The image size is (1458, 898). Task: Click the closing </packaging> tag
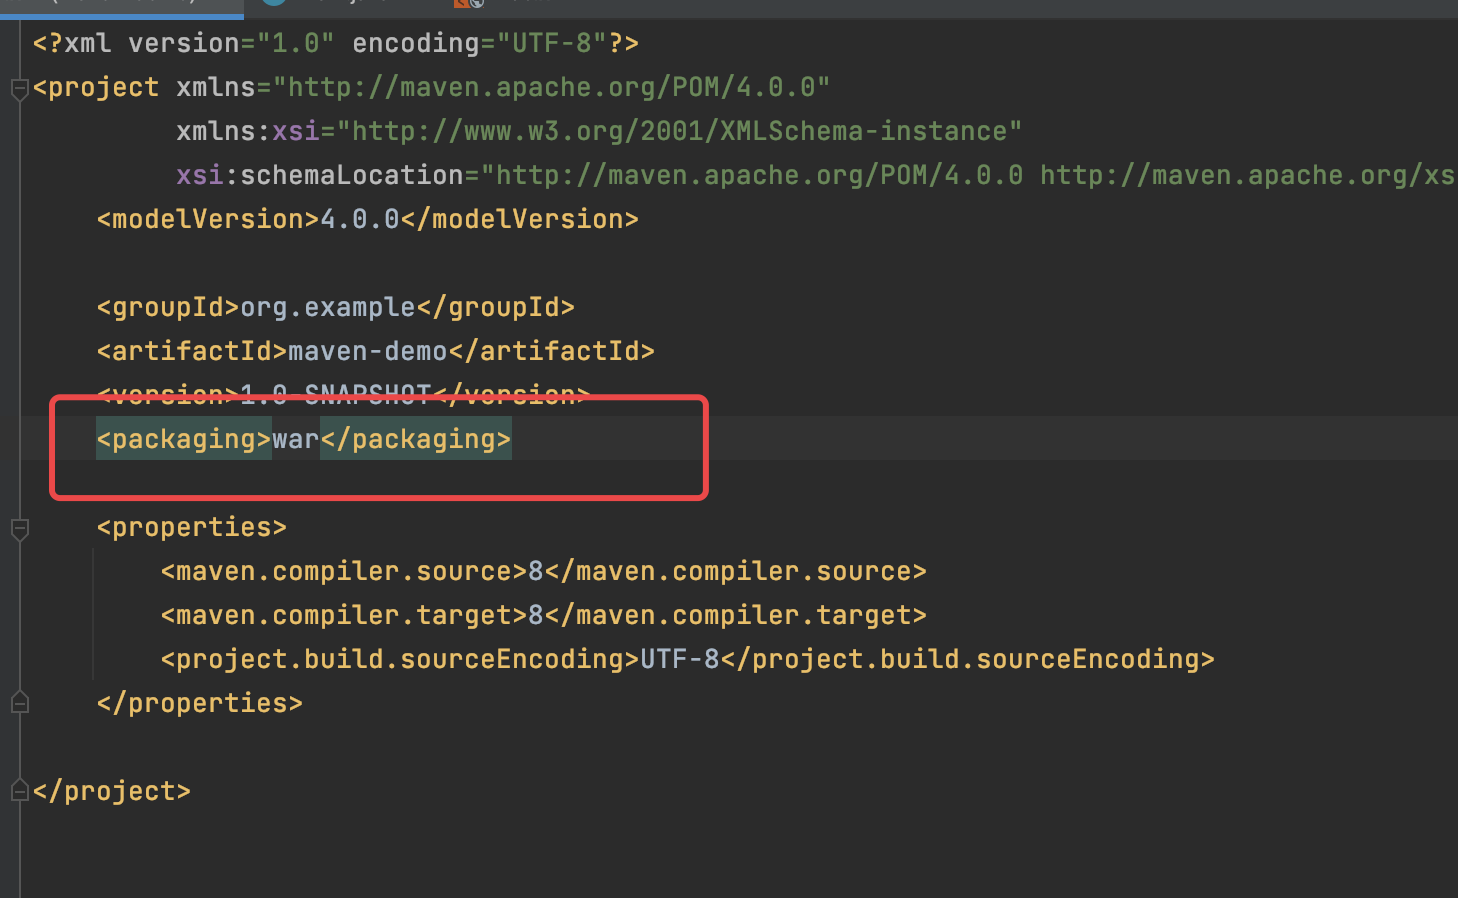click(x=416, y=440)
